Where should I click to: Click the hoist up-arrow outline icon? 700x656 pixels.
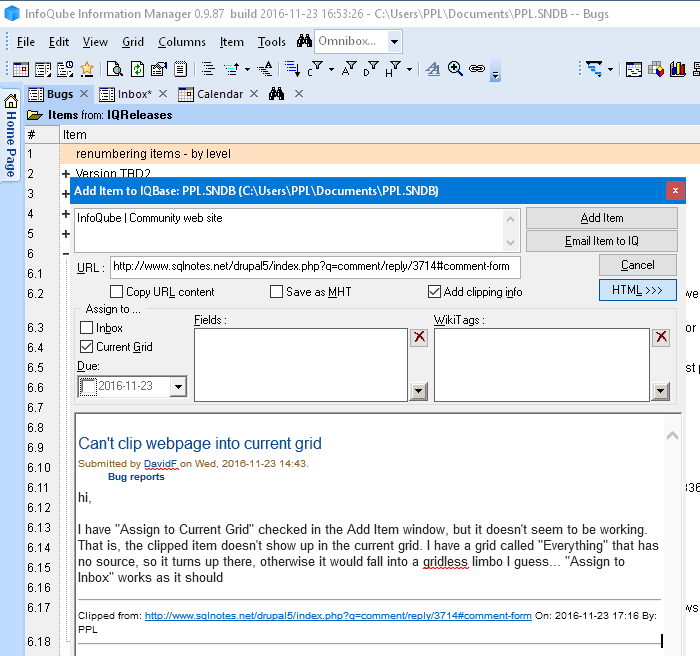click(x=232, y=69)
